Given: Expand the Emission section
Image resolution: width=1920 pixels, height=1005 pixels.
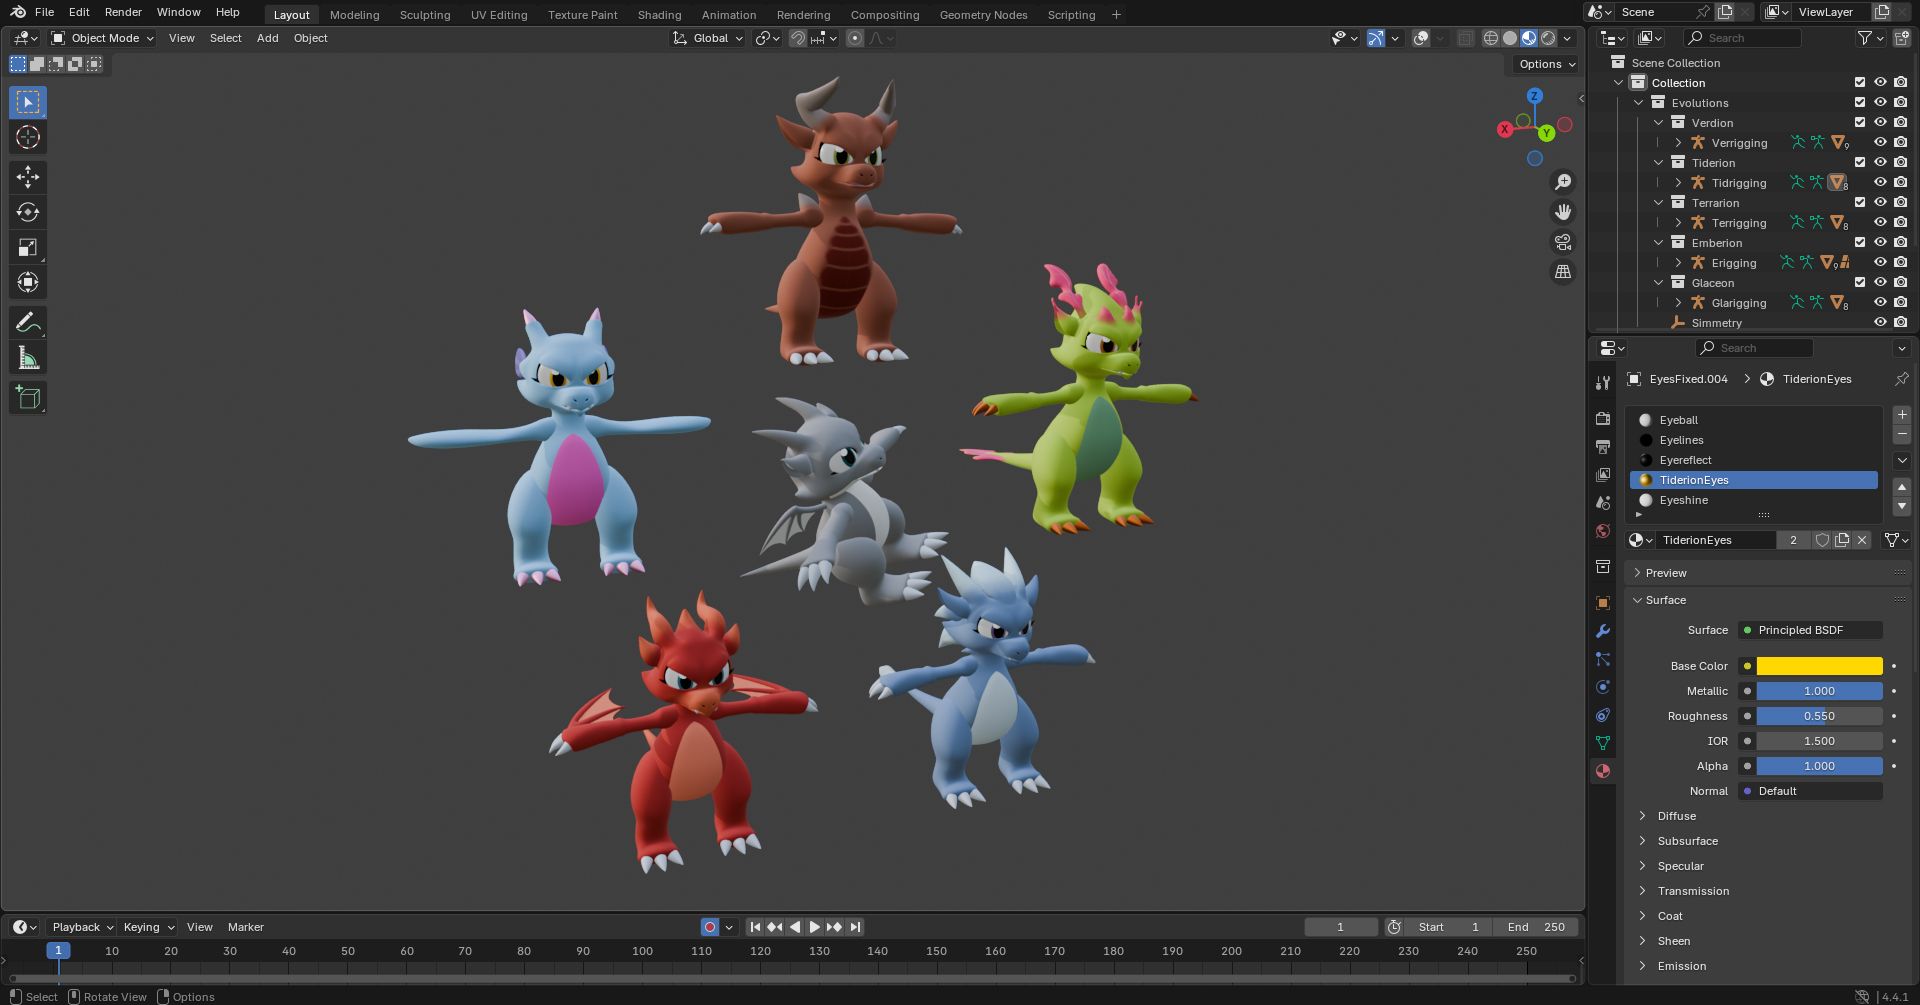Looking at the screenshot, I should [1681, 966].
